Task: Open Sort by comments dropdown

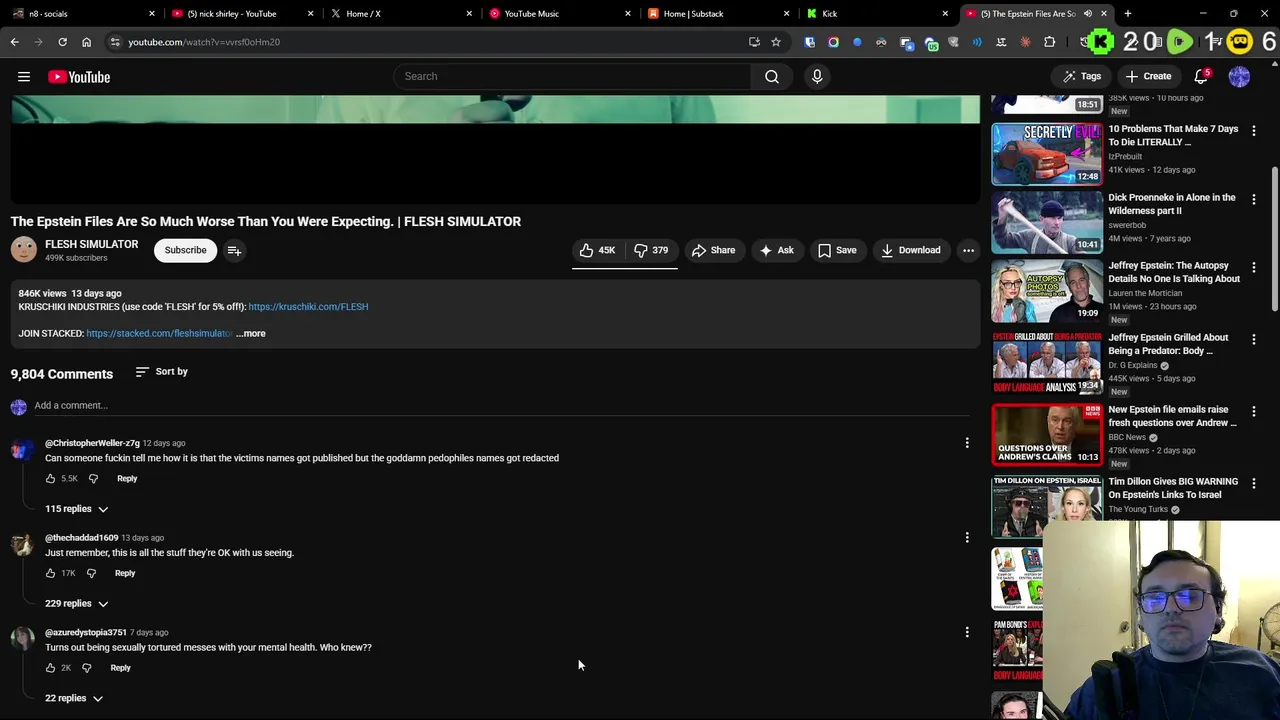Action: 161,372
